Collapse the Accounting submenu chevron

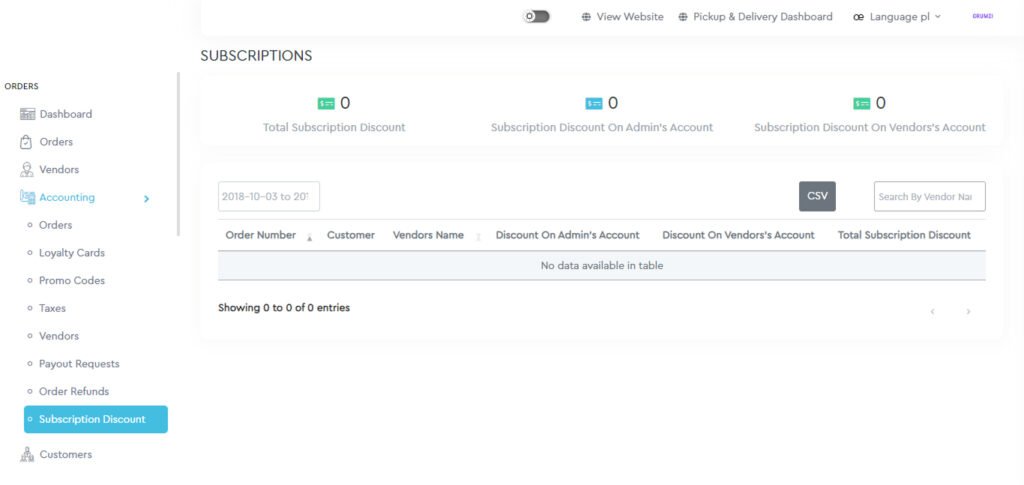tap(147, 199)
